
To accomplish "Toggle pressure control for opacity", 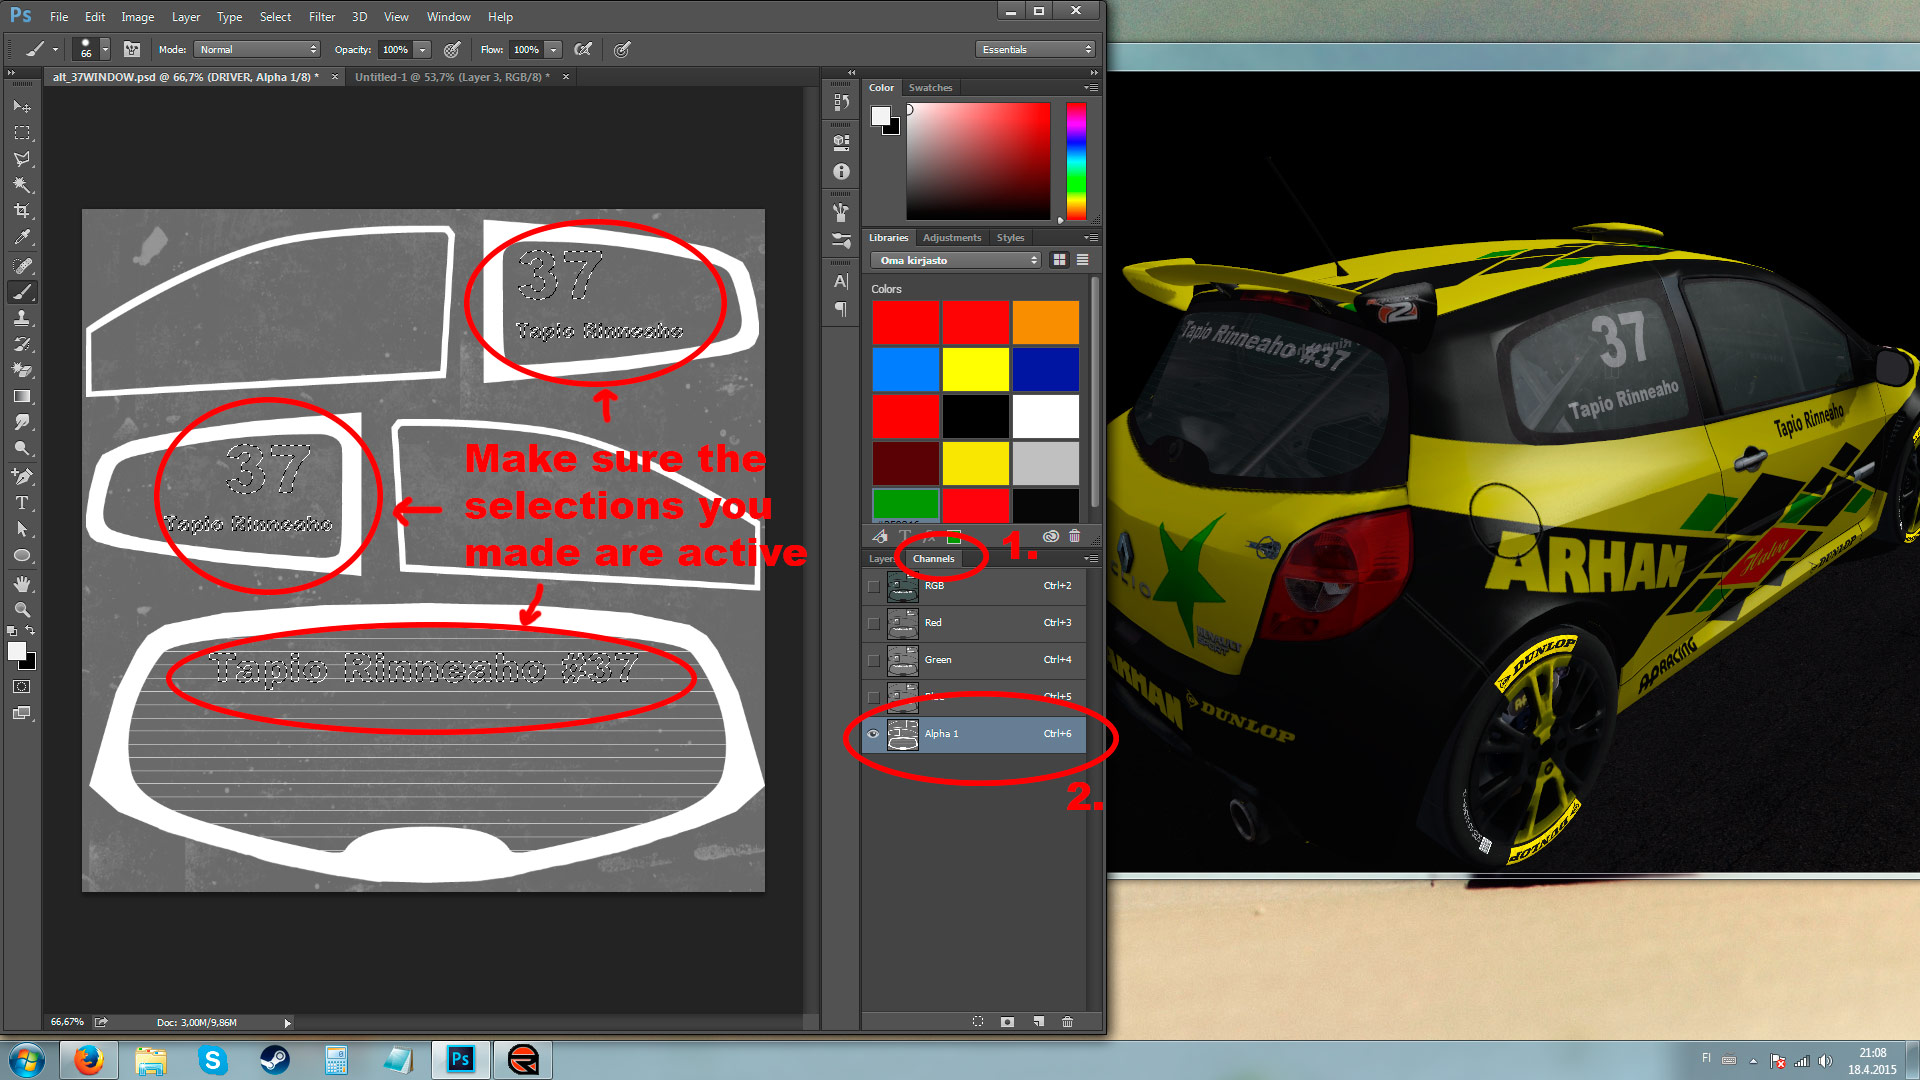I will 452,49.
